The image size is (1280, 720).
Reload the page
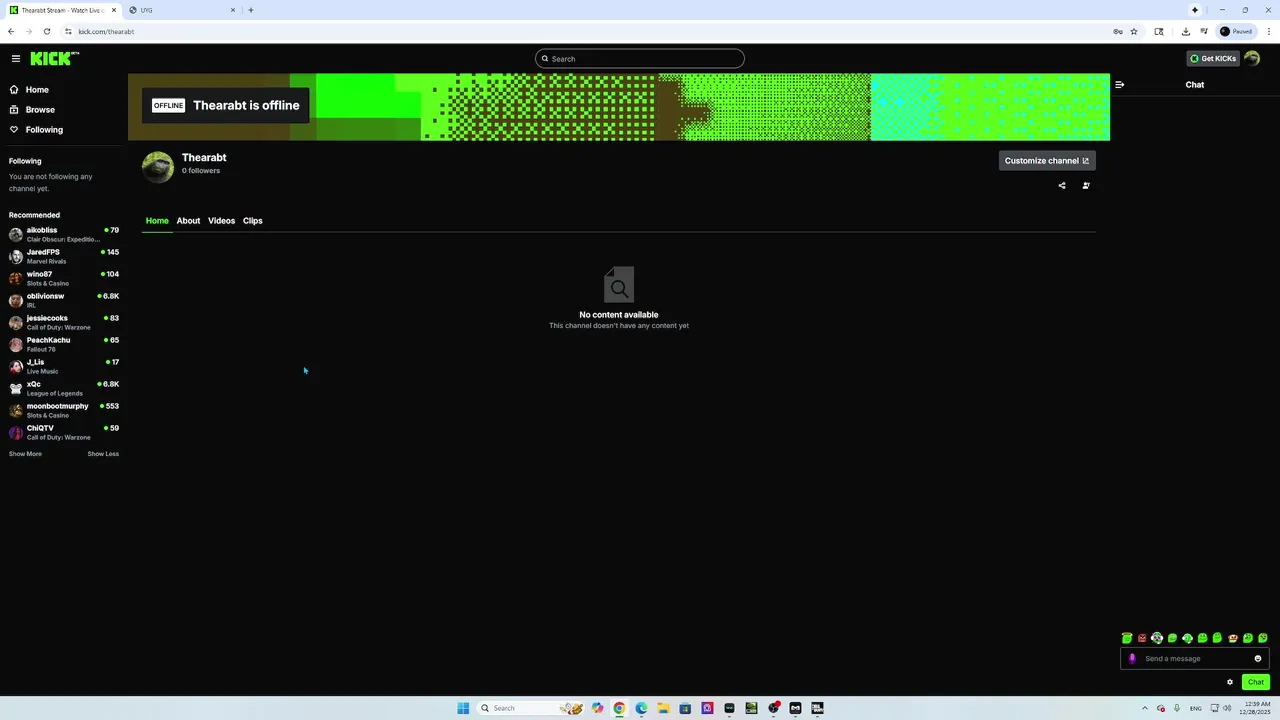tap(46, 31)
